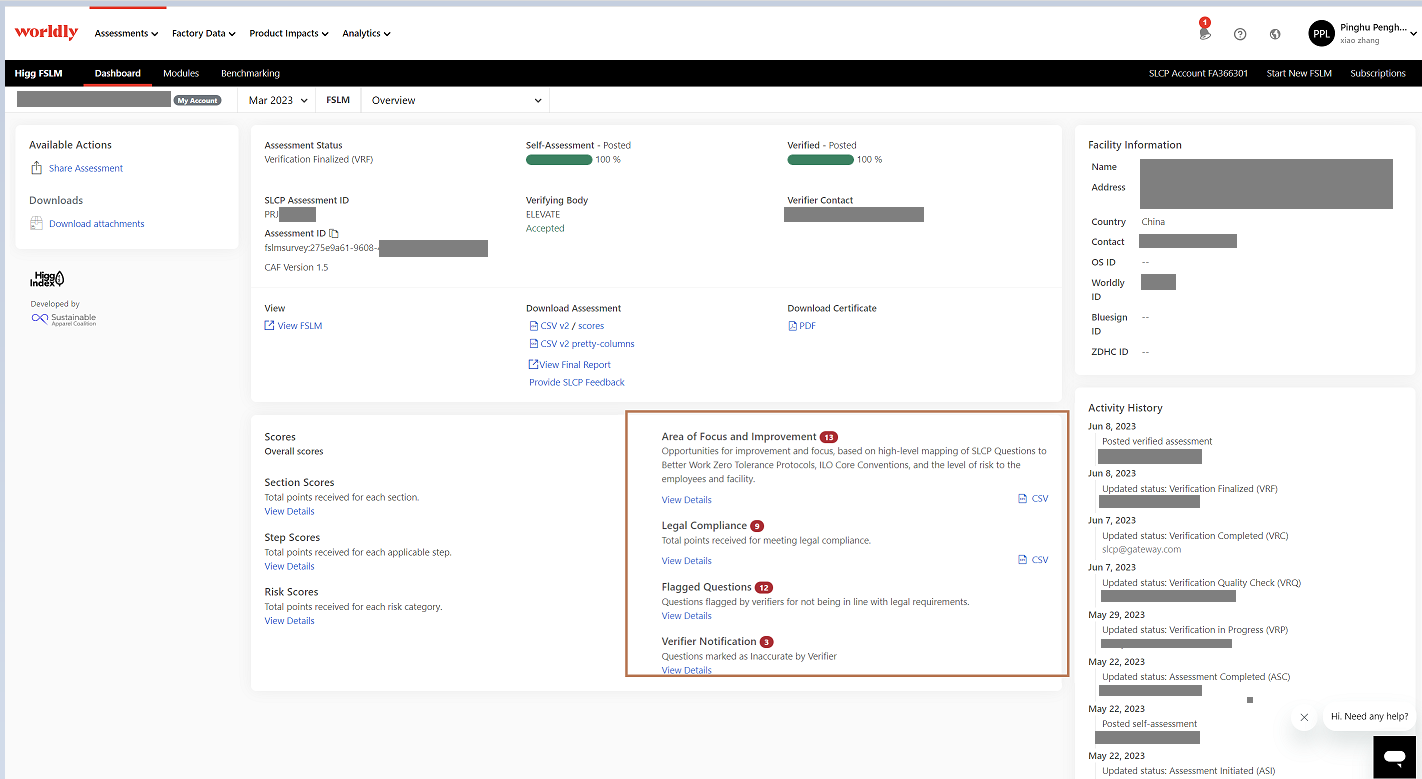This screenshot has width=1422, height=779.
Task: Click the Self-Assessment 100% progress bar
Action: [x=559, y=159]
